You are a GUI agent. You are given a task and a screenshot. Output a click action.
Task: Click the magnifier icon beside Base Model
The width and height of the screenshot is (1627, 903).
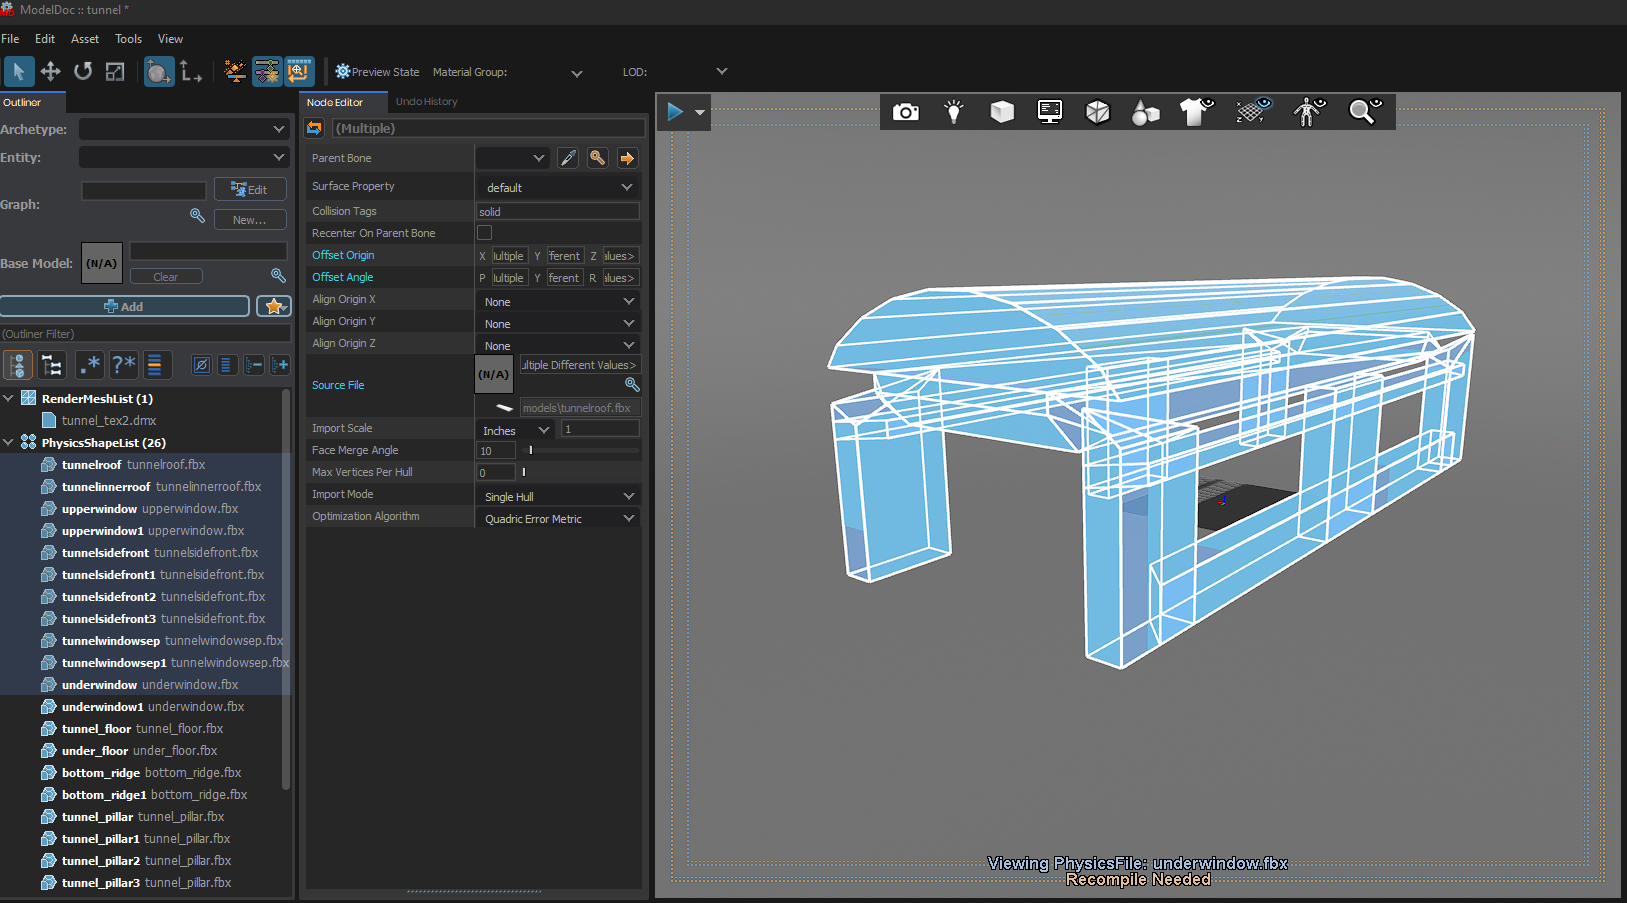pyautogui.click(x=279, y=275)
